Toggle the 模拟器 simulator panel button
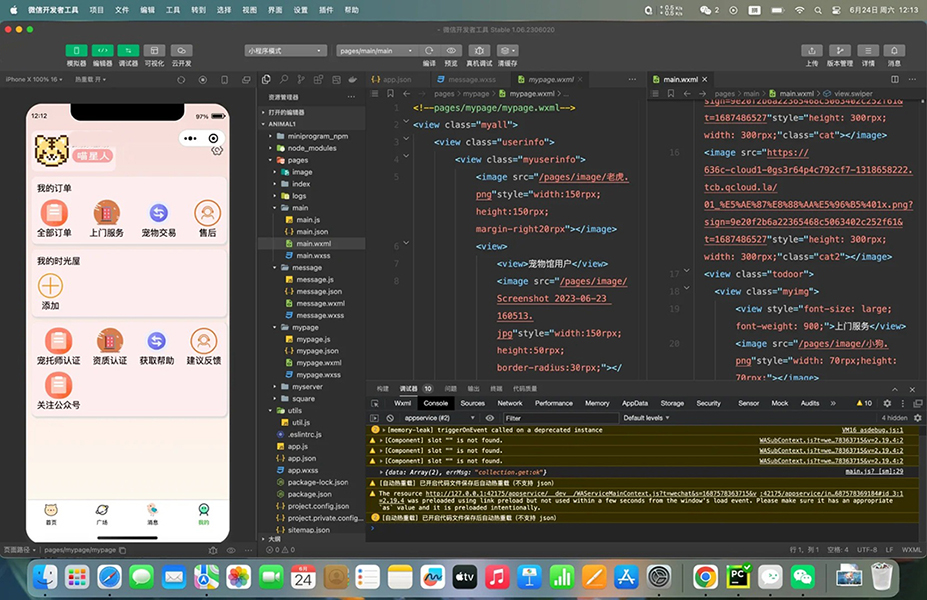Screen dimensions: 927x600 click(x=76, y=50)
